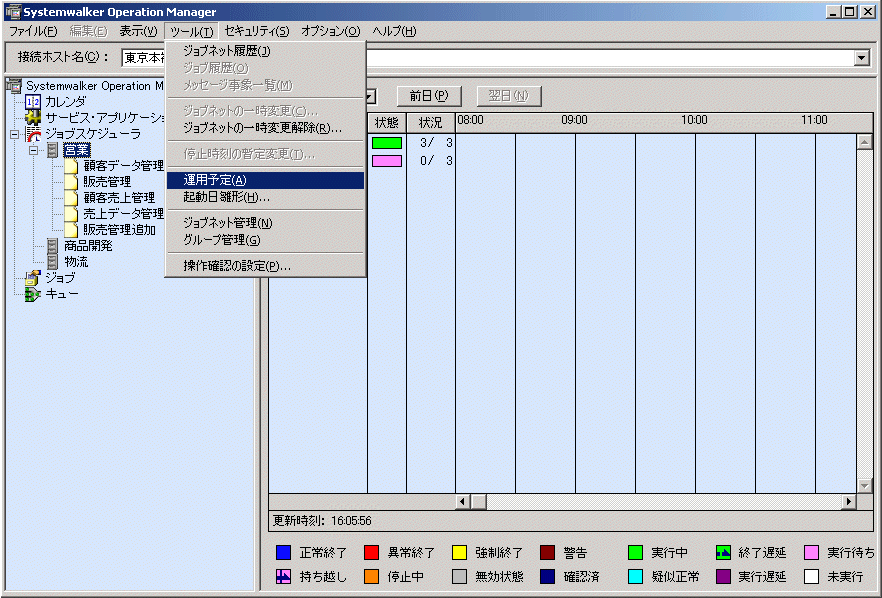Click the 営業 group icon
The image size is (882, 598).
coord(52,150)
